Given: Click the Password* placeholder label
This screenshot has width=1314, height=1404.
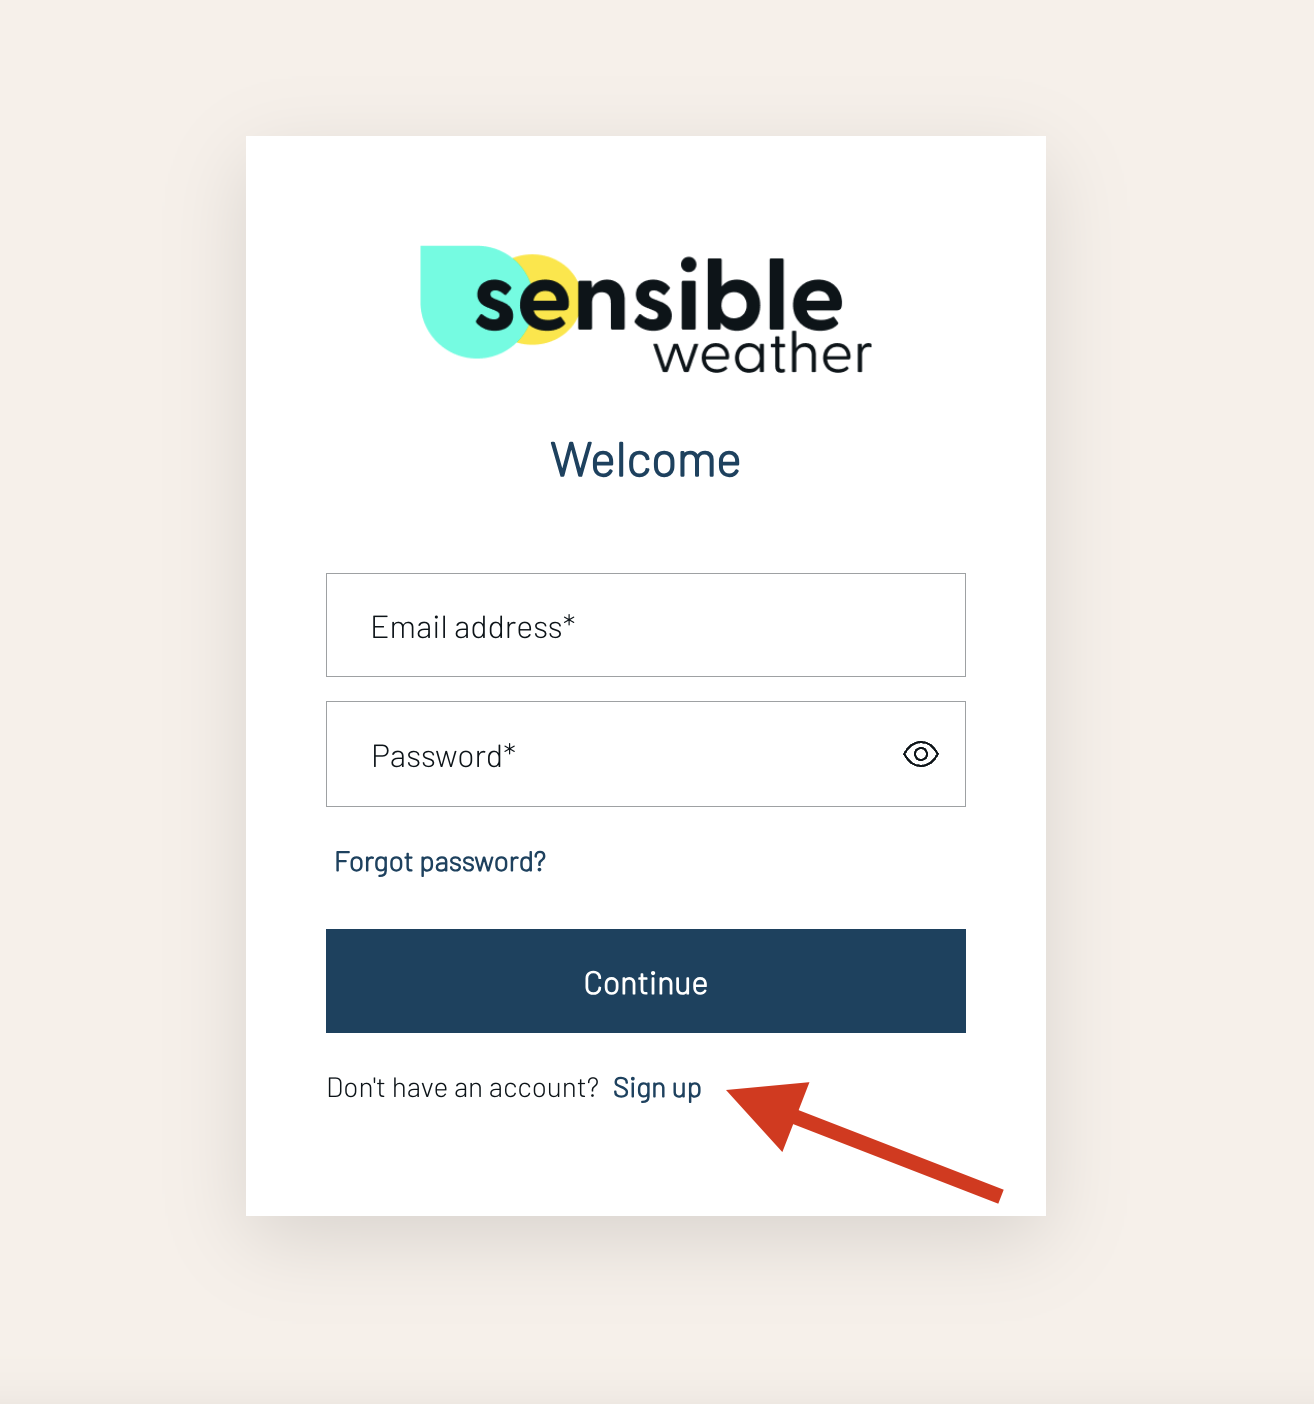Looking at the screenshot, I should (443, 756).
